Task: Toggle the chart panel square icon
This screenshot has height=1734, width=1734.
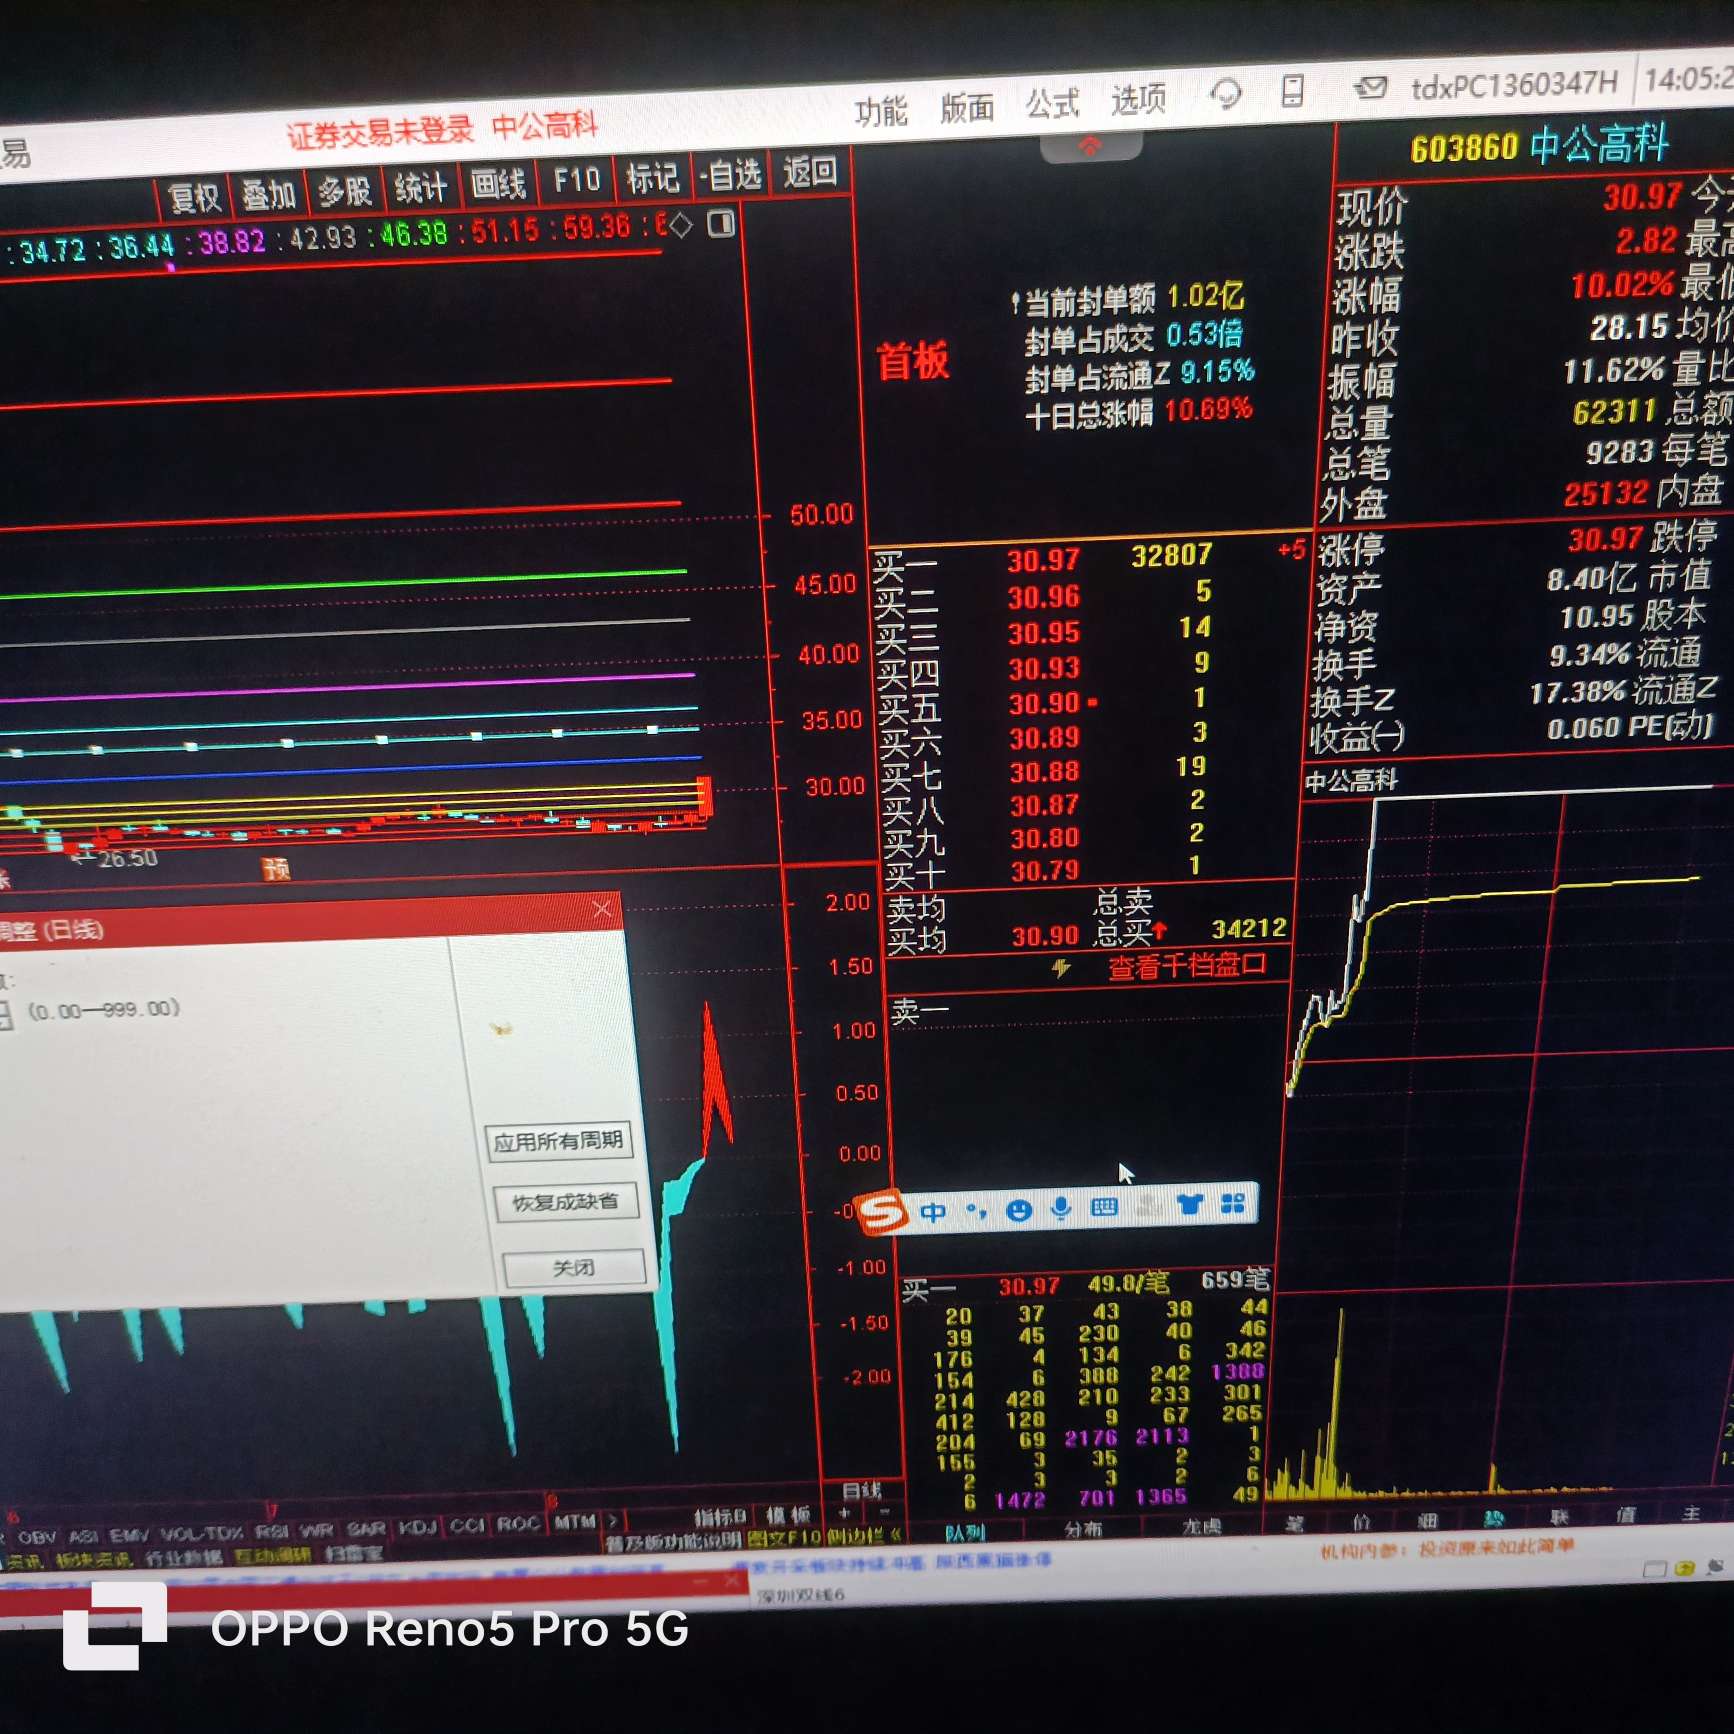Action: [721, 223]
